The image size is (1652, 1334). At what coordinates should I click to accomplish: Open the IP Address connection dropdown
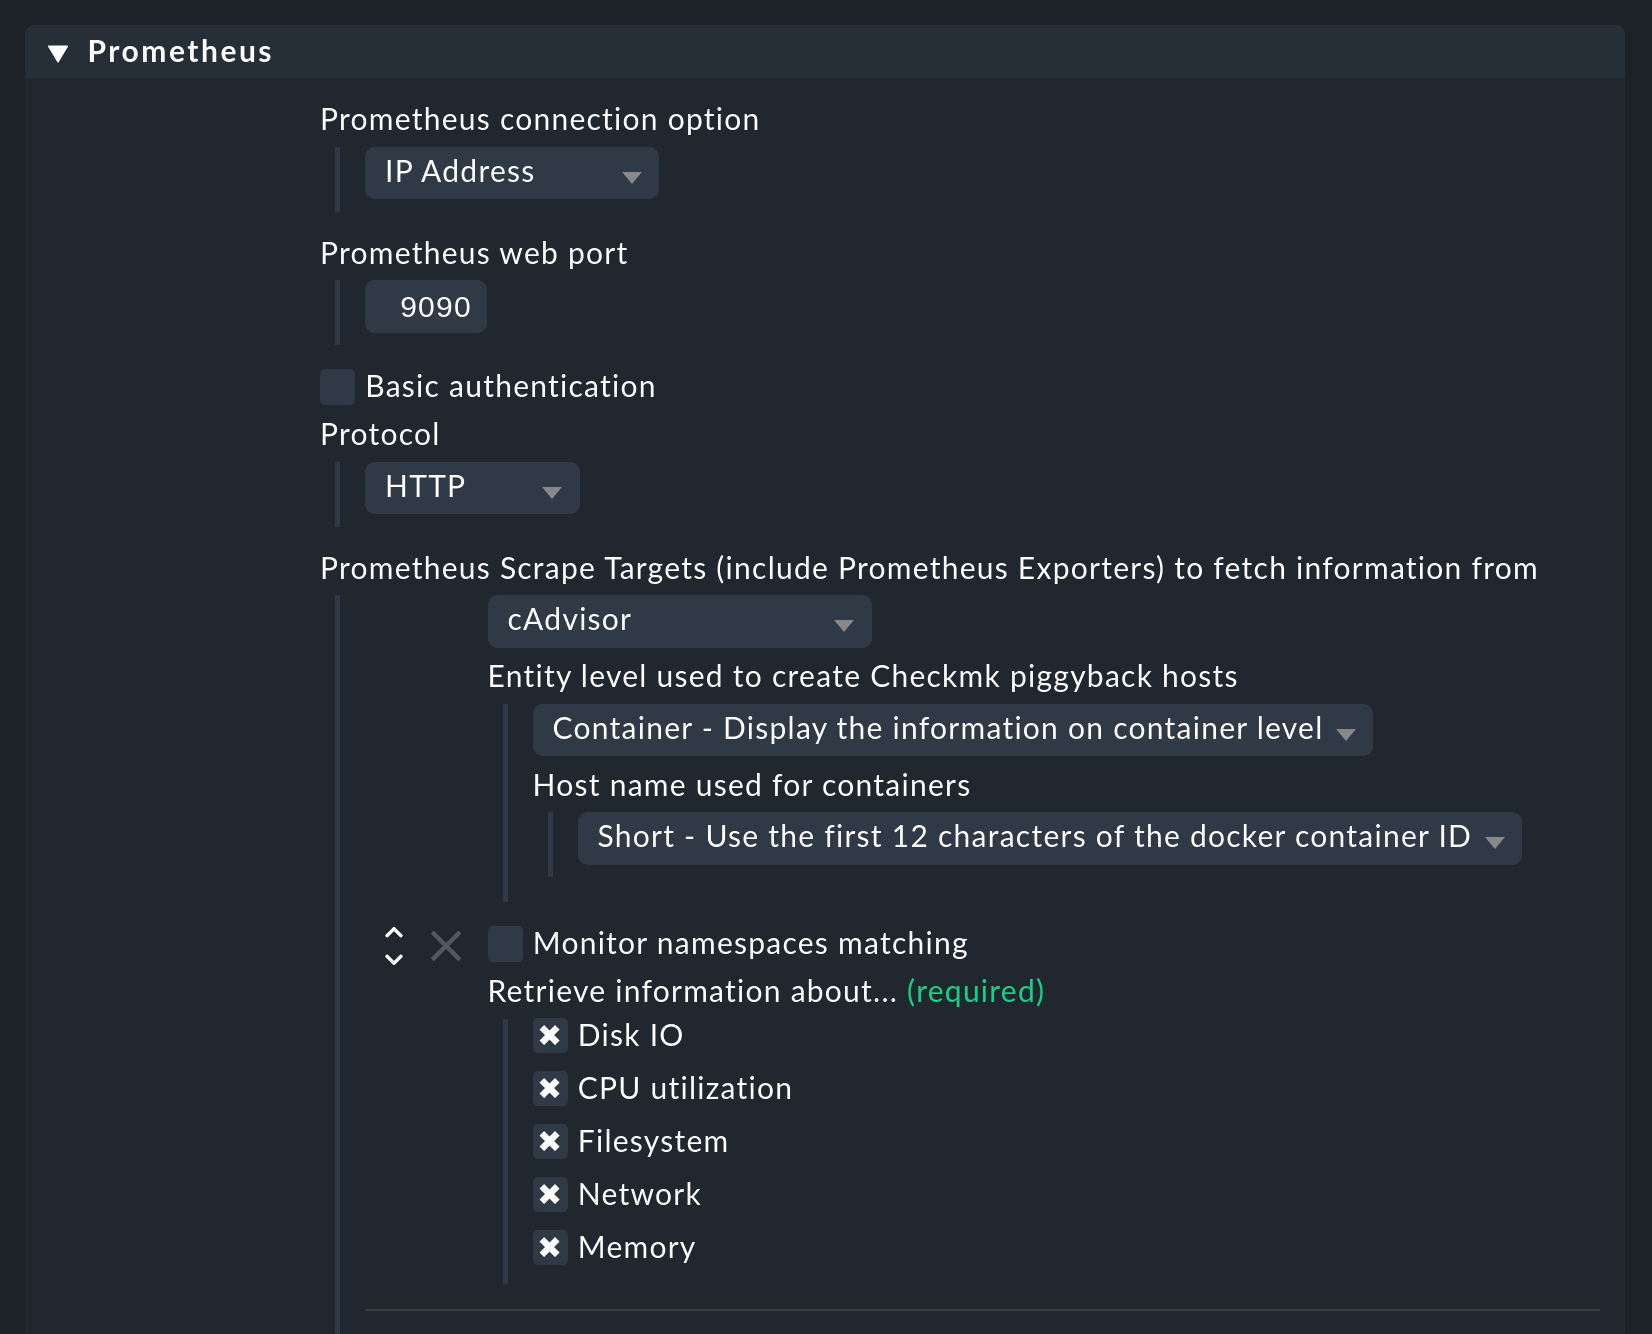pos(511,173)
